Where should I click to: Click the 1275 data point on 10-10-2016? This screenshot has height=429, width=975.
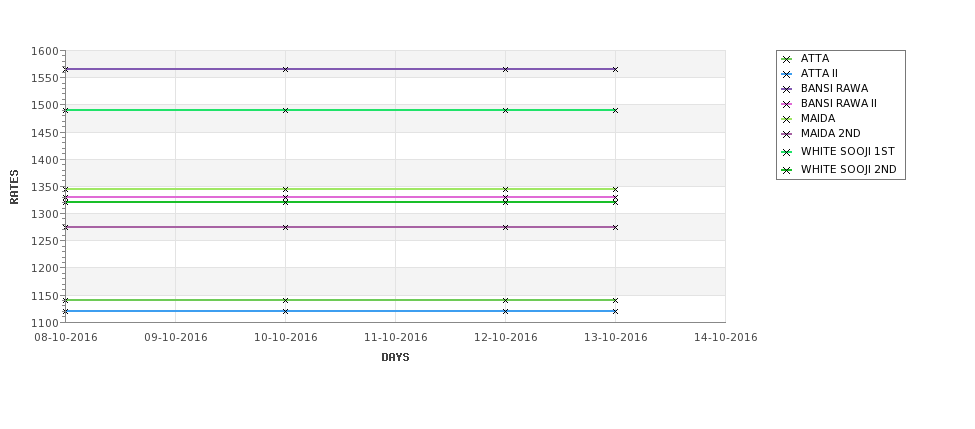coord(285,227)
